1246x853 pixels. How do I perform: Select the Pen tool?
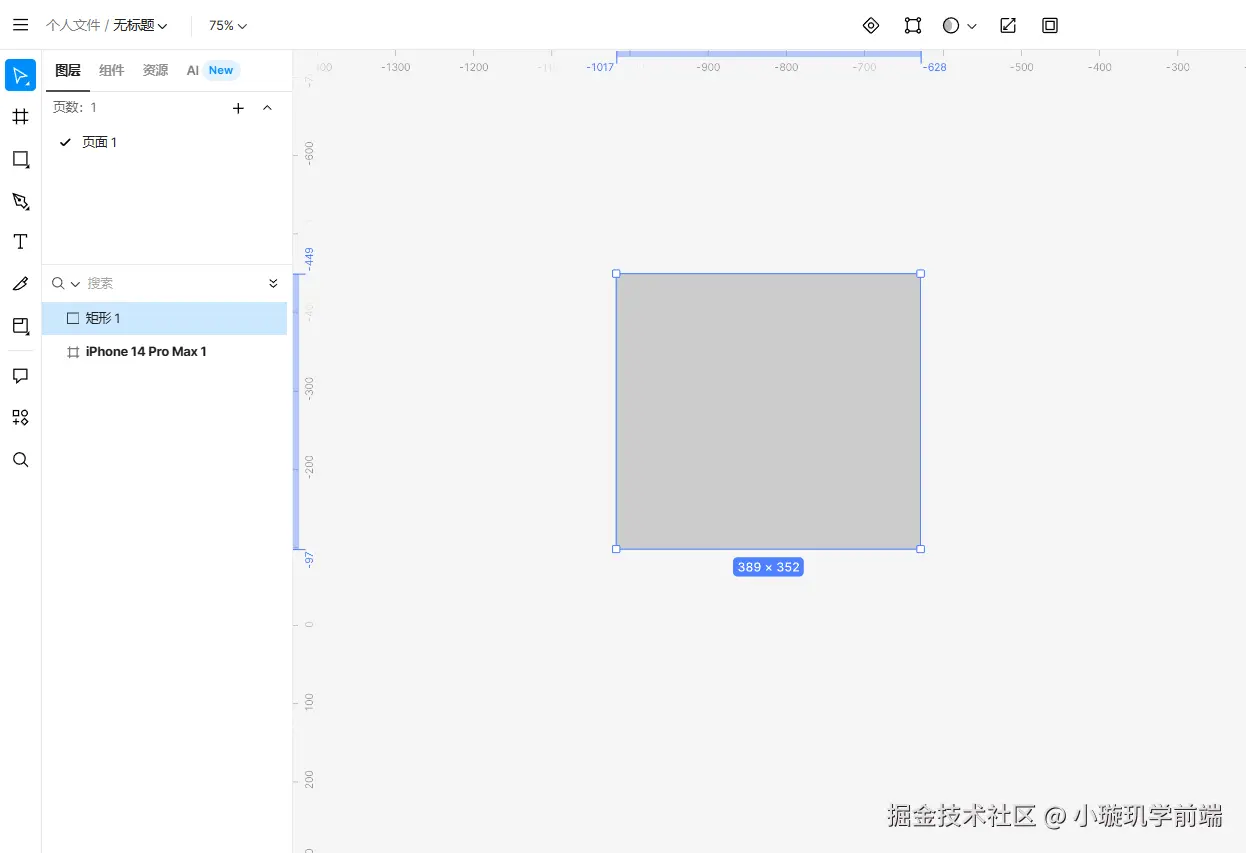click(x=21, y=201)
